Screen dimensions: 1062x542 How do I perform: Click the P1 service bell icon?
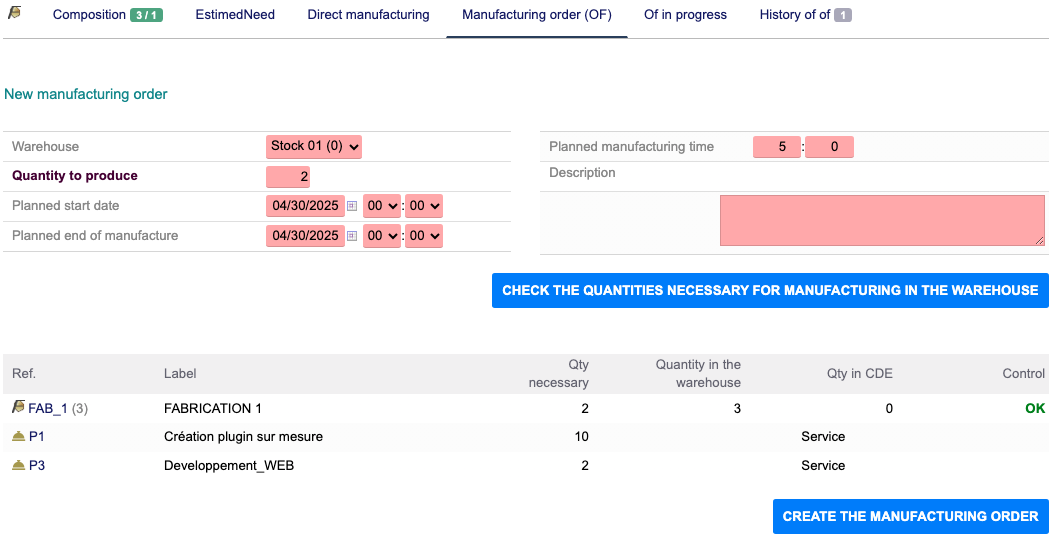[18, 436]
